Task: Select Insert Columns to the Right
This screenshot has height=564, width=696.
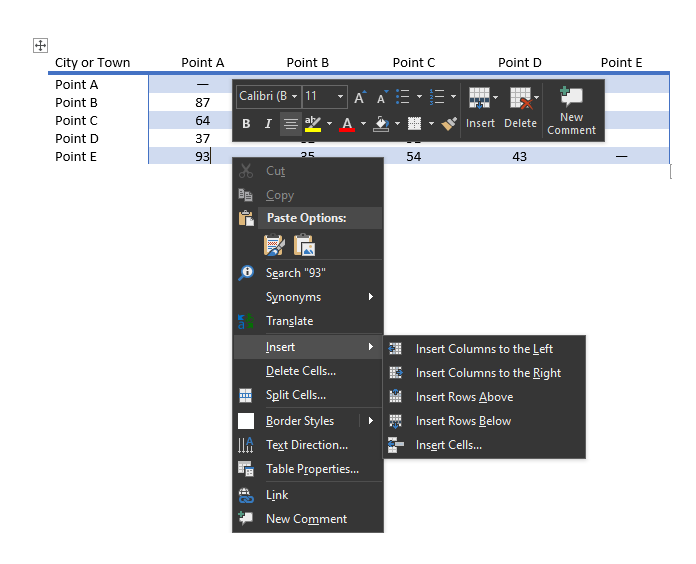Action: tap(488, 373)
